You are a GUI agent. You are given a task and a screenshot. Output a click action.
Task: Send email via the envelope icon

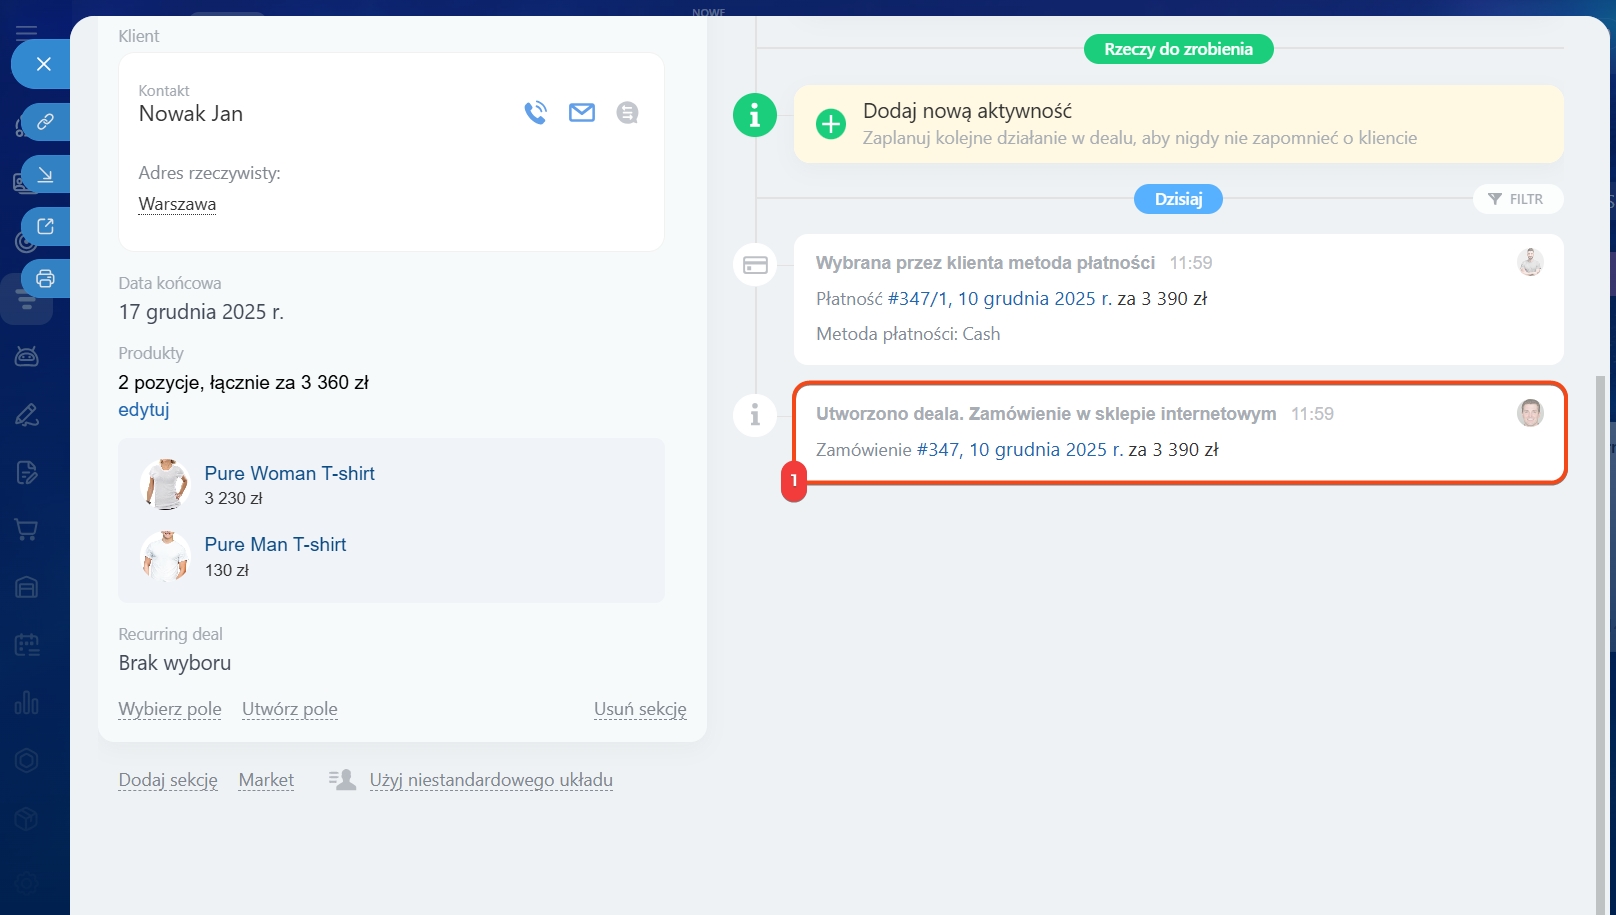(582, 113)
